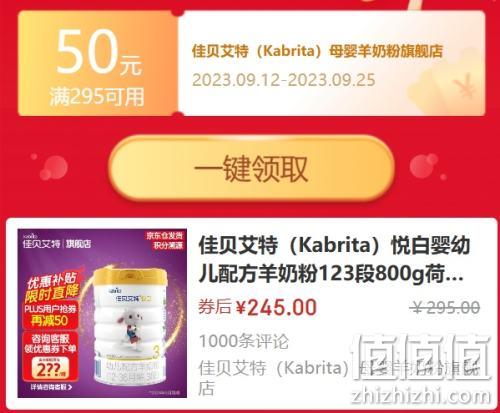Screen dimensions: 500x413
Task: Select the 50元 coupon amount panel
Action: tap(98, 63)
